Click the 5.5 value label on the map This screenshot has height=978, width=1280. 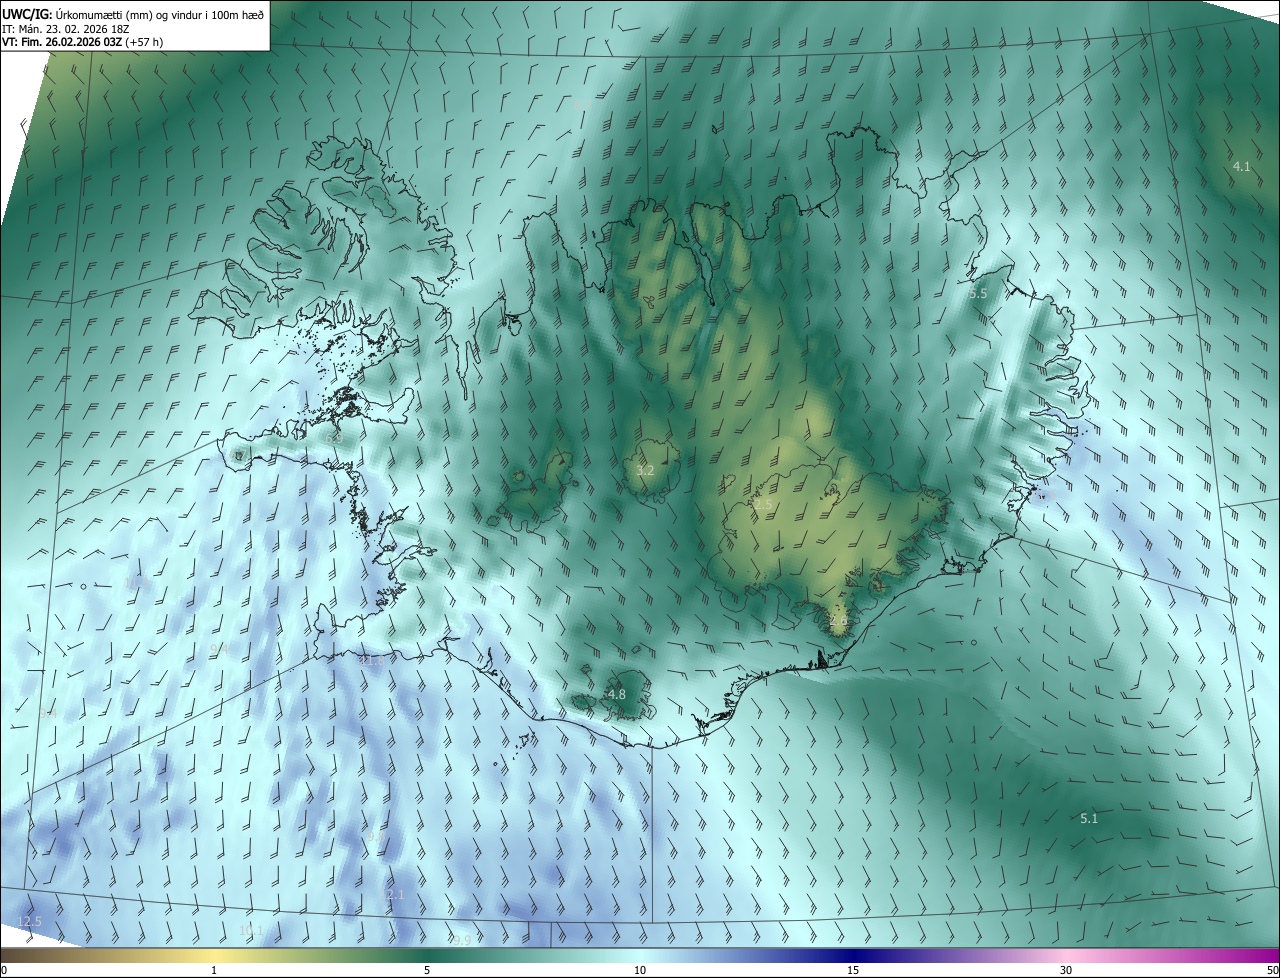coord(978,294)
